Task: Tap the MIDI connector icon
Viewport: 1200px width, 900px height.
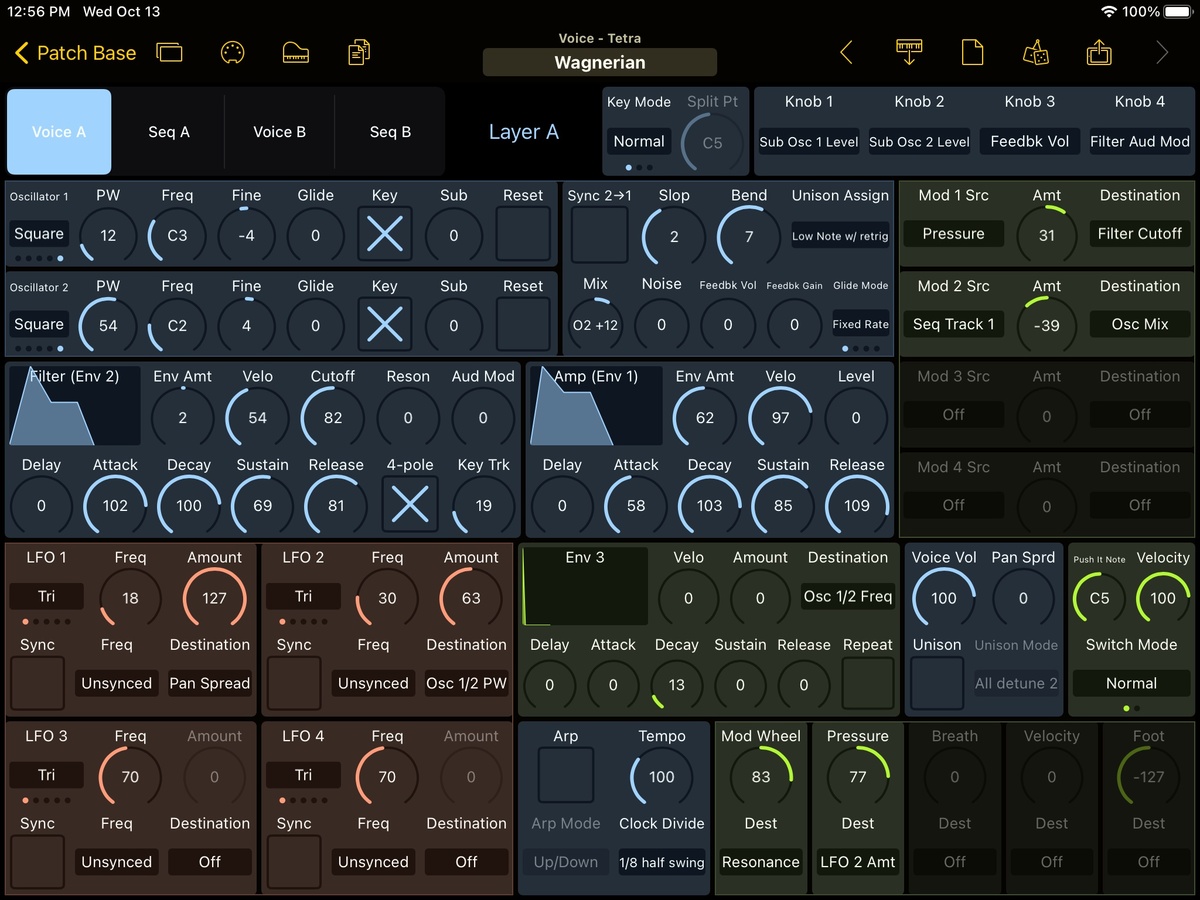Action: point(232,53)
